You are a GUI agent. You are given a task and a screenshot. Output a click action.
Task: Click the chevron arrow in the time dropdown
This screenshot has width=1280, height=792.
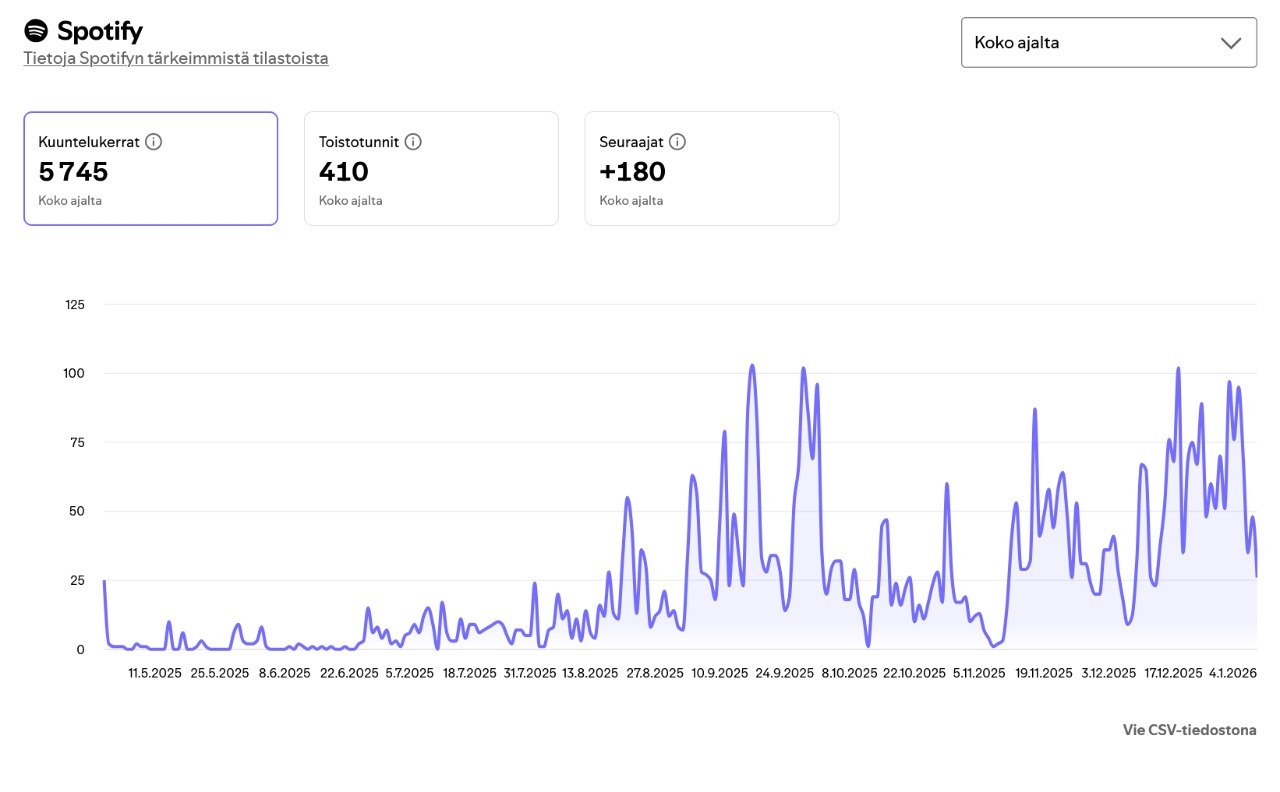(x=1231, y=43)
